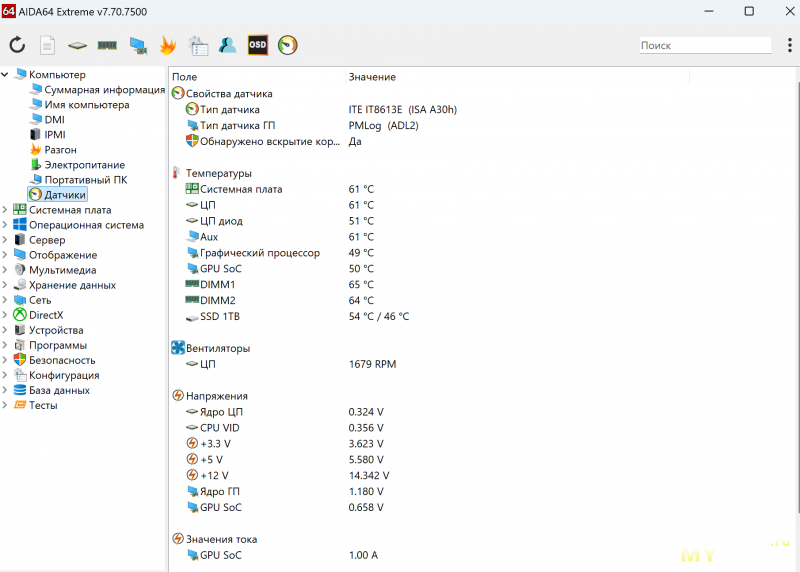Expand the Хранение данных node
800x572 pixels.
pyautogui.click(x=5, y=285)
